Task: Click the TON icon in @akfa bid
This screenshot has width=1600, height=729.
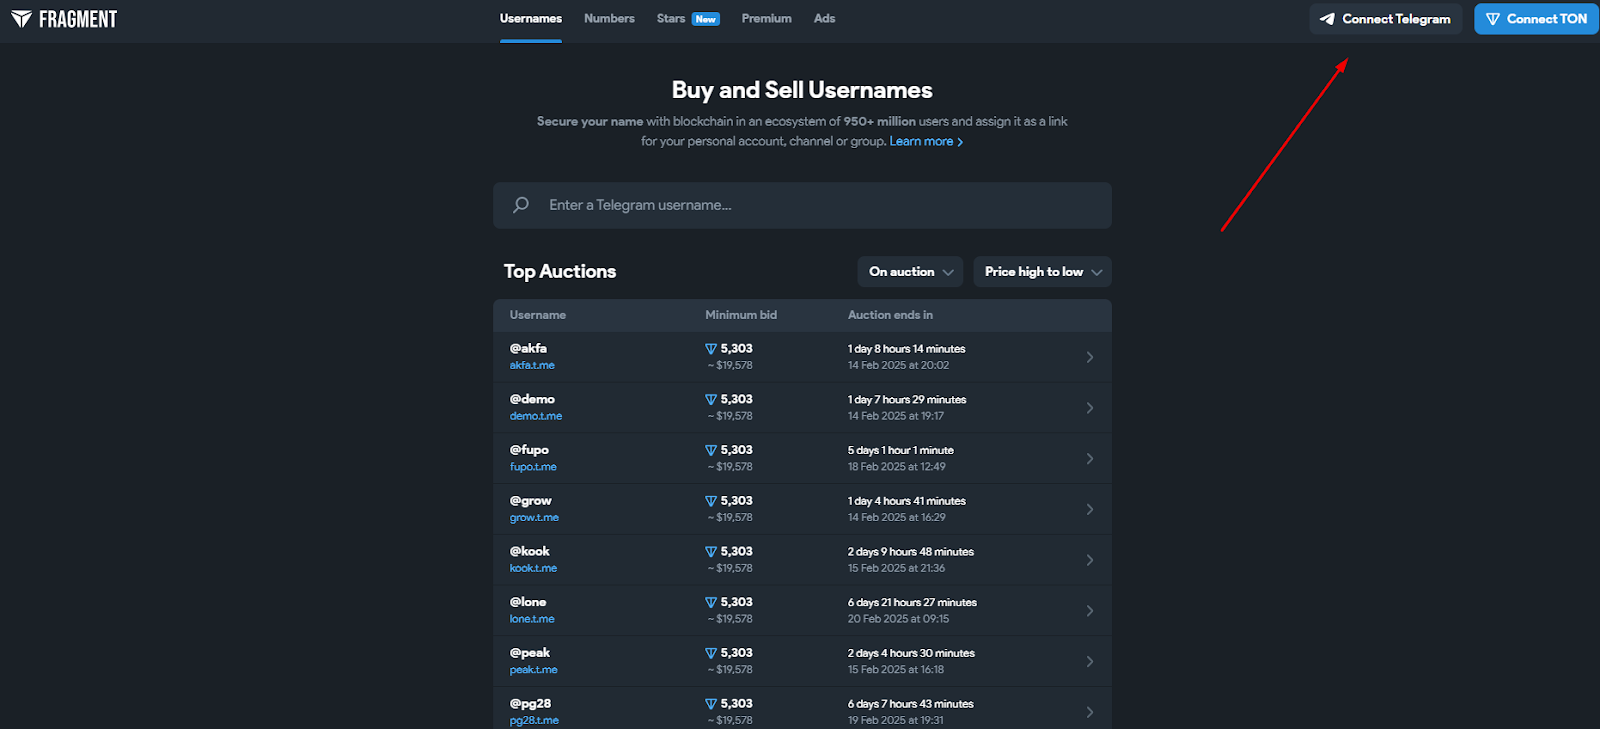Action: click(711, 349)
